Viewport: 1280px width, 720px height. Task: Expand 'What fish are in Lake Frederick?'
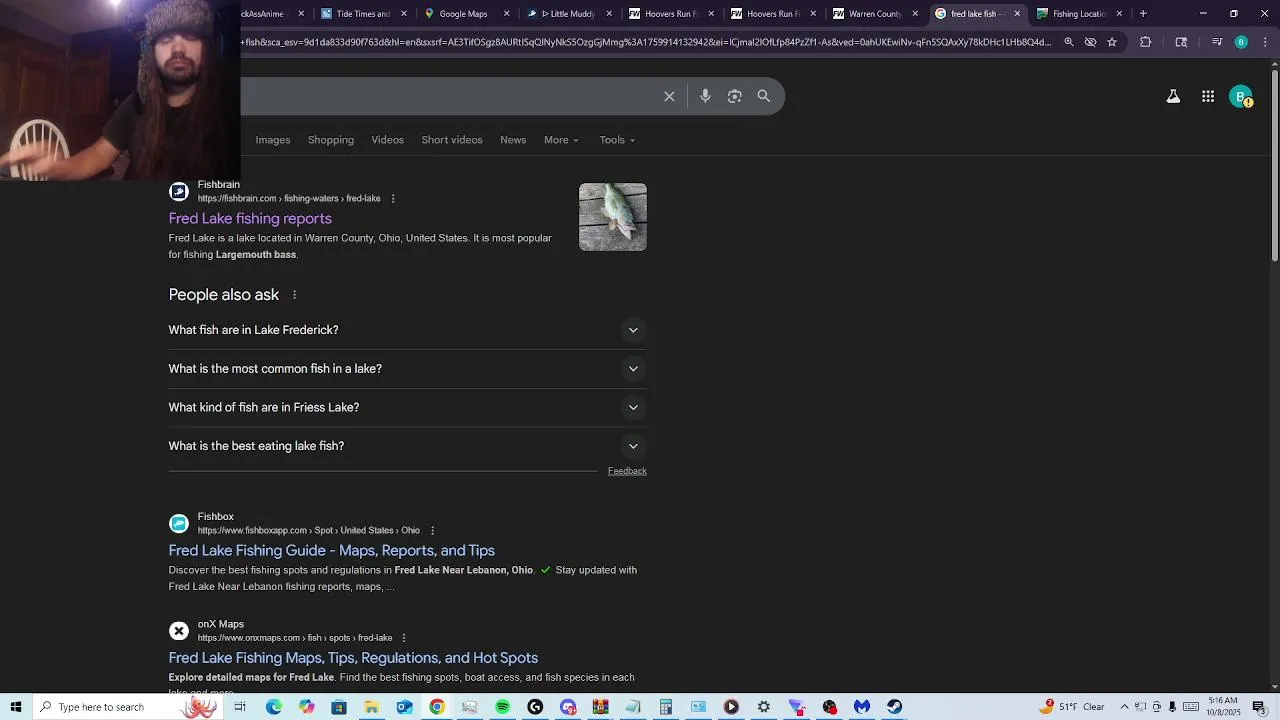(407, 330)
